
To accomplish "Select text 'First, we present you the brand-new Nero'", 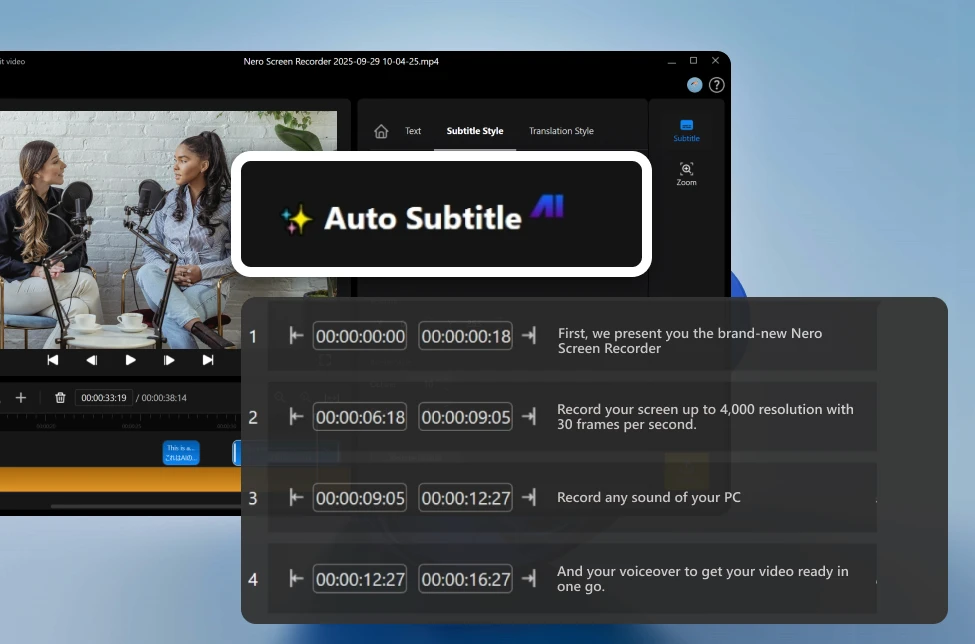I will pos(690,333).
